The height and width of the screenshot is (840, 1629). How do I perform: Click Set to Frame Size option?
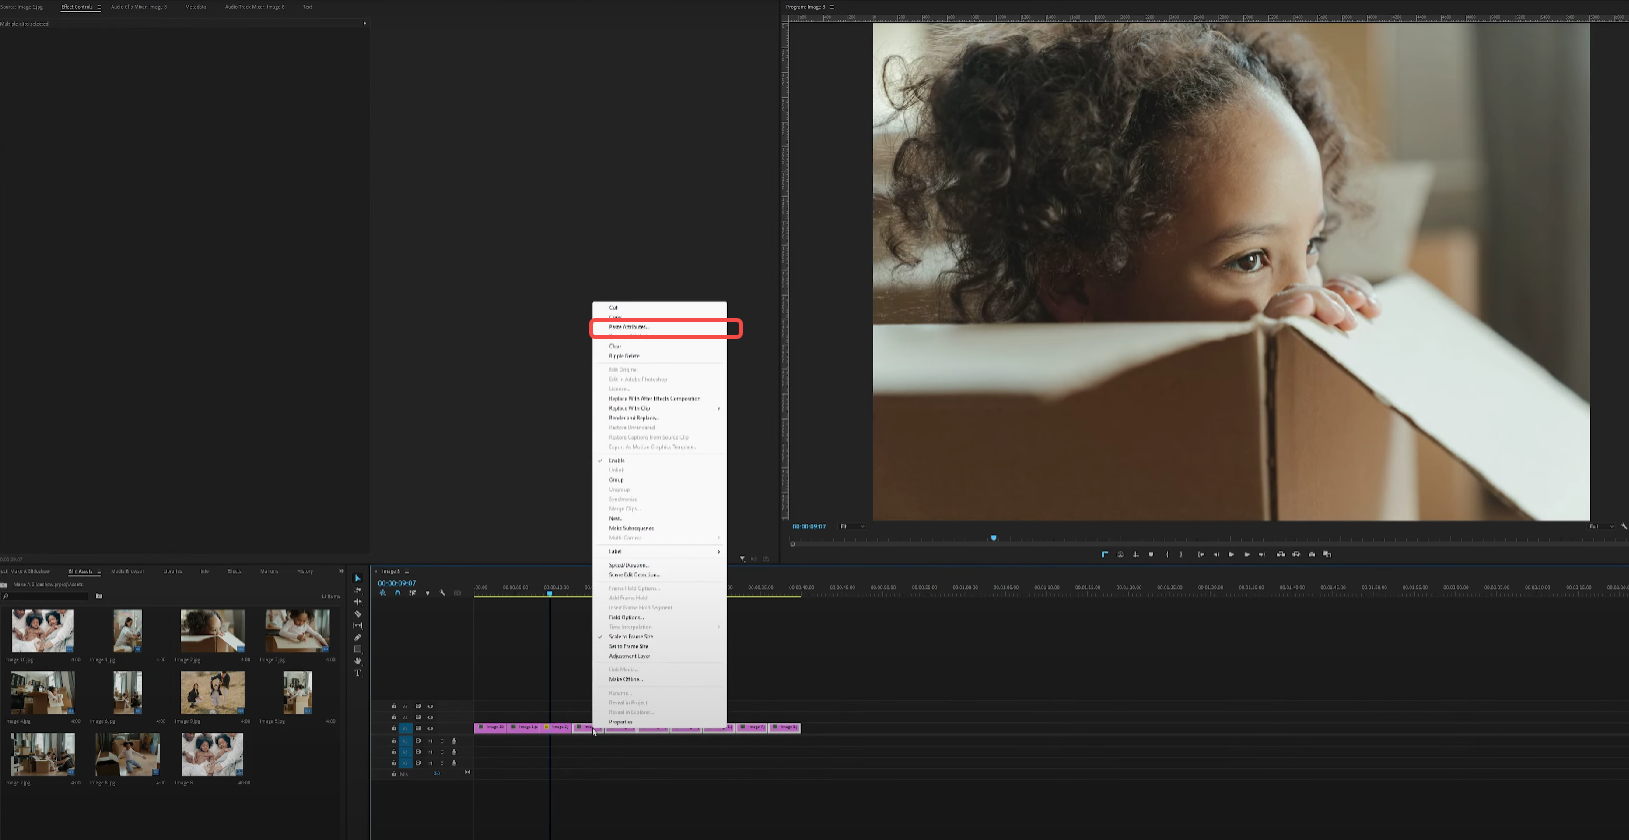click(x=628, y=647)
